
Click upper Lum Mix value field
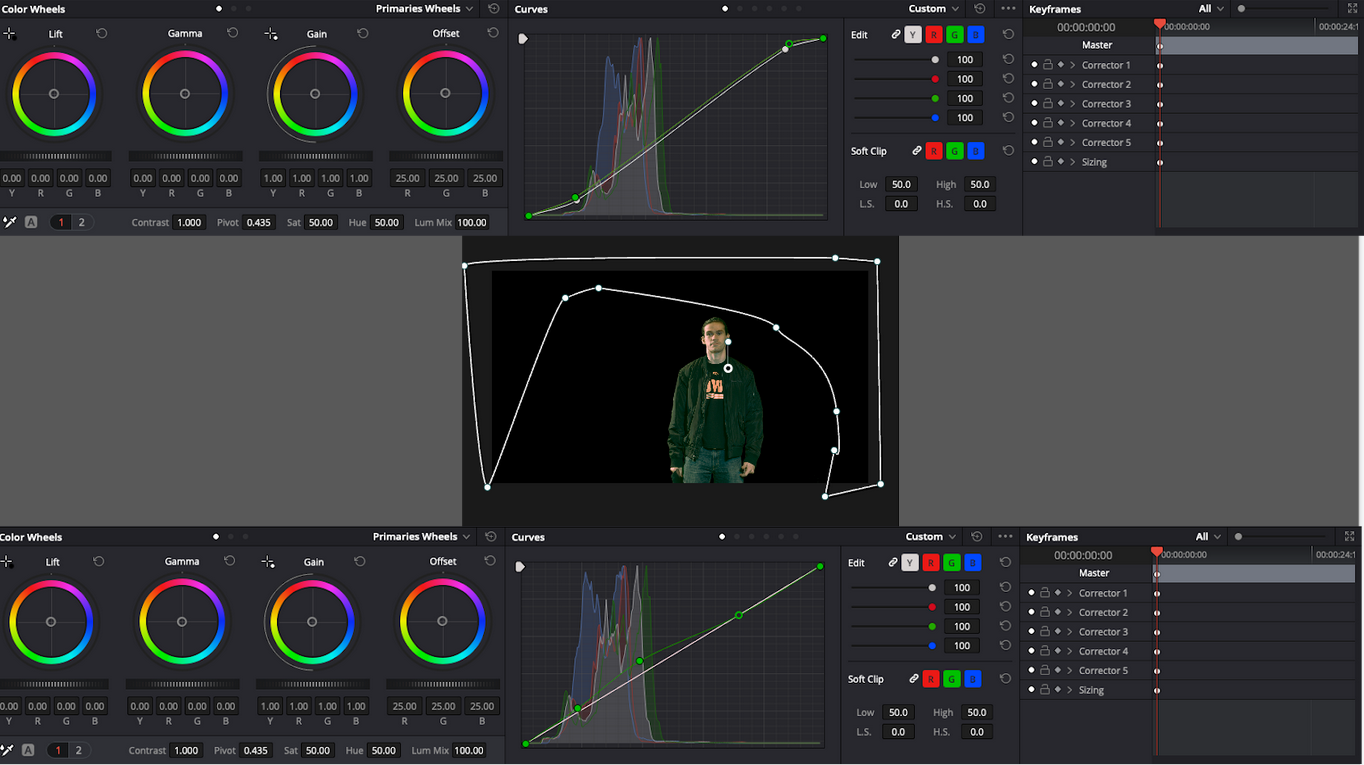tap(471, 222)
